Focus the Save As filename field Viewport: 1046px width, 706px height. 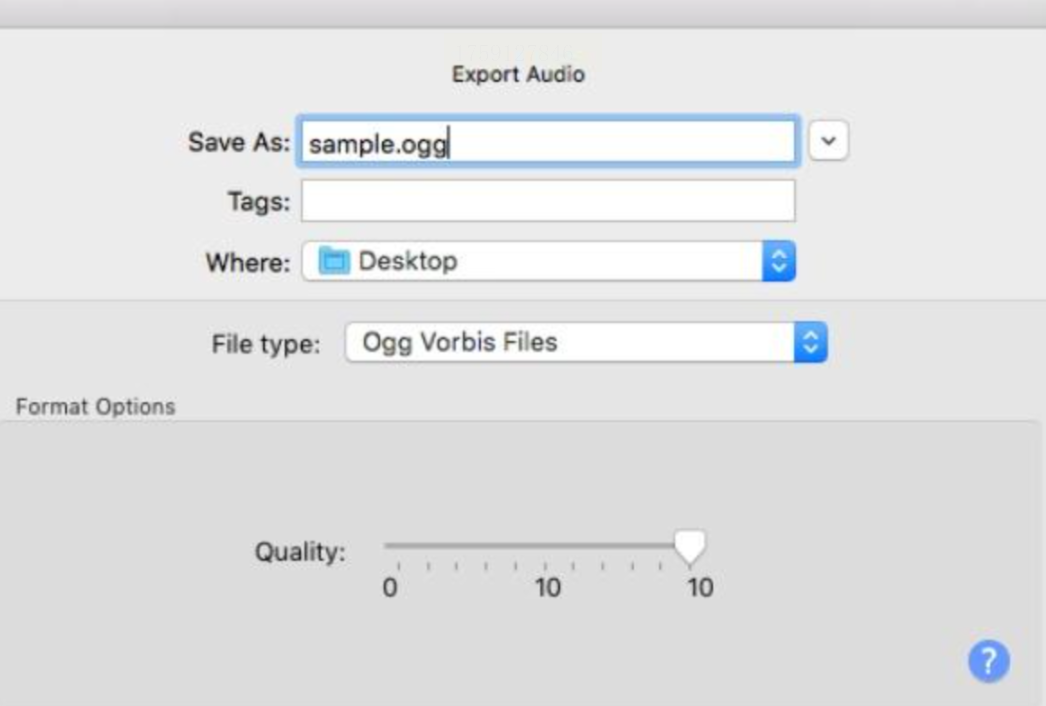[548, 143]
